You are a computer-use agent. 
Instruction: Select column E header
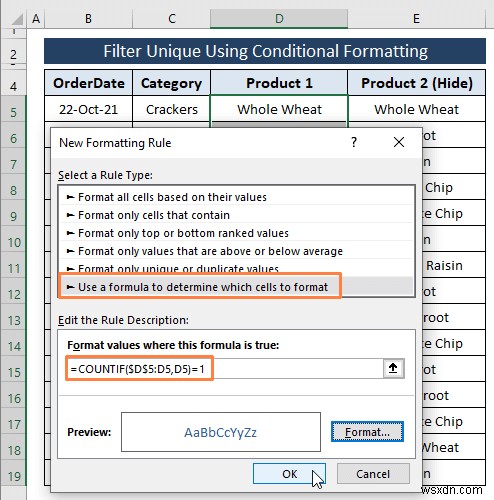[416, 19]
